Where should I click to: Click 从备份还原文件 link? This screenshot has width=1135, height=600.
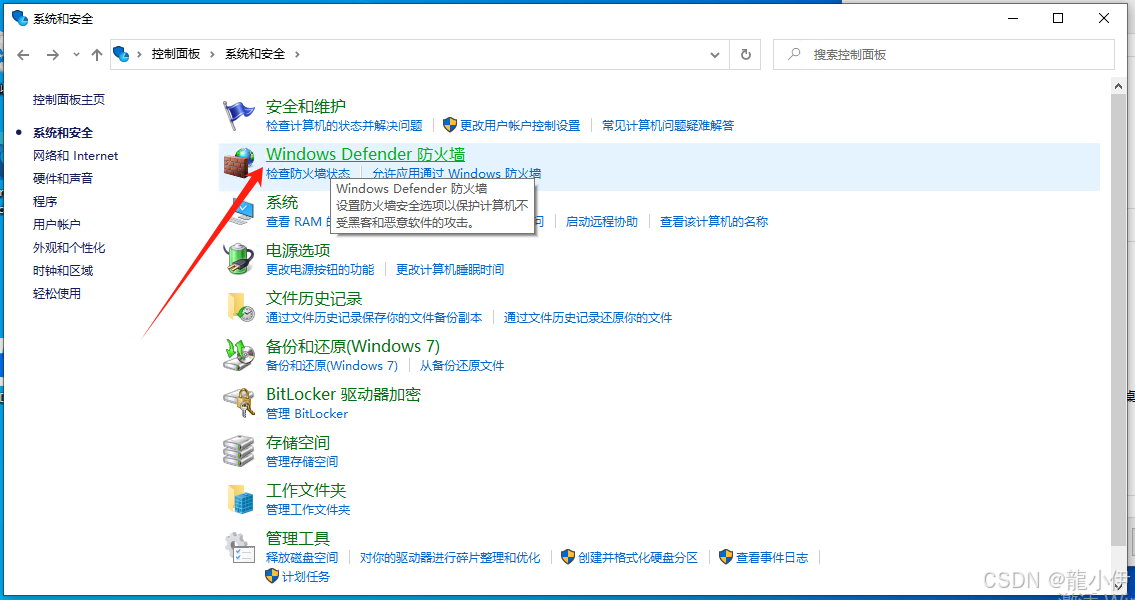pyautogui.click(x=462, y=366)
